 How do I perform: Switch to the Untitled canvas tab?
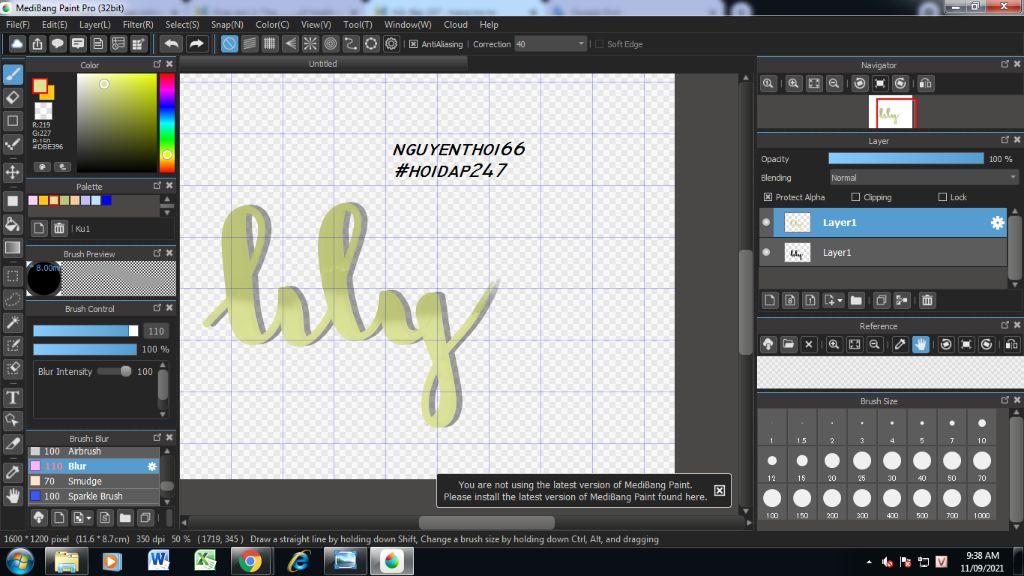pos(323,63)
